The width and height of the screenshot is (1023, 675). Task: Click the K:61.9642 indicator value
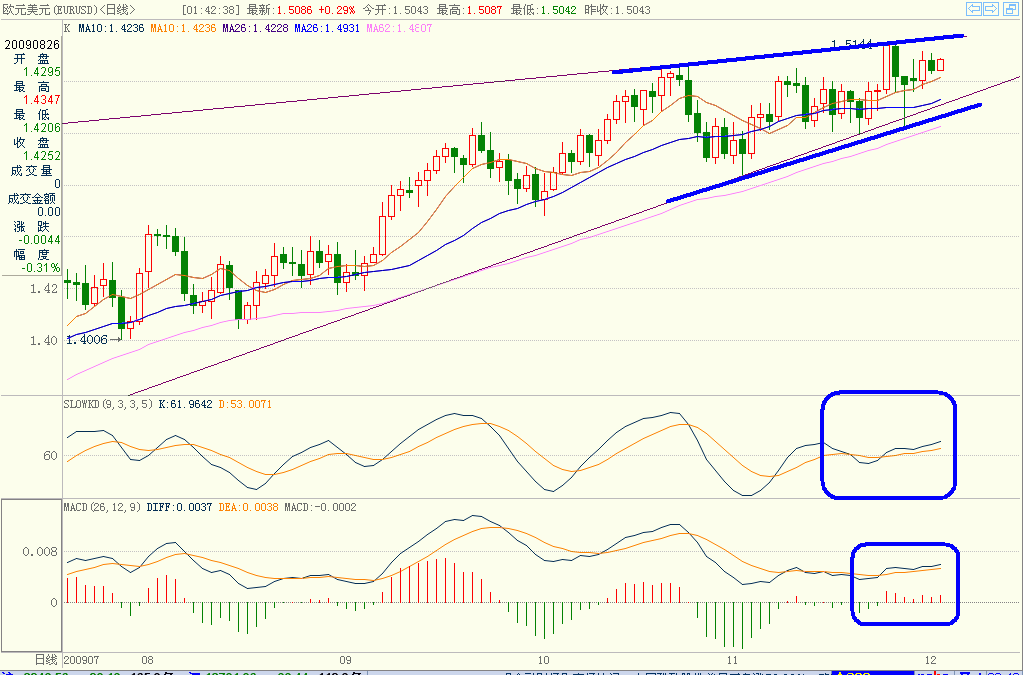click(185, 404)
